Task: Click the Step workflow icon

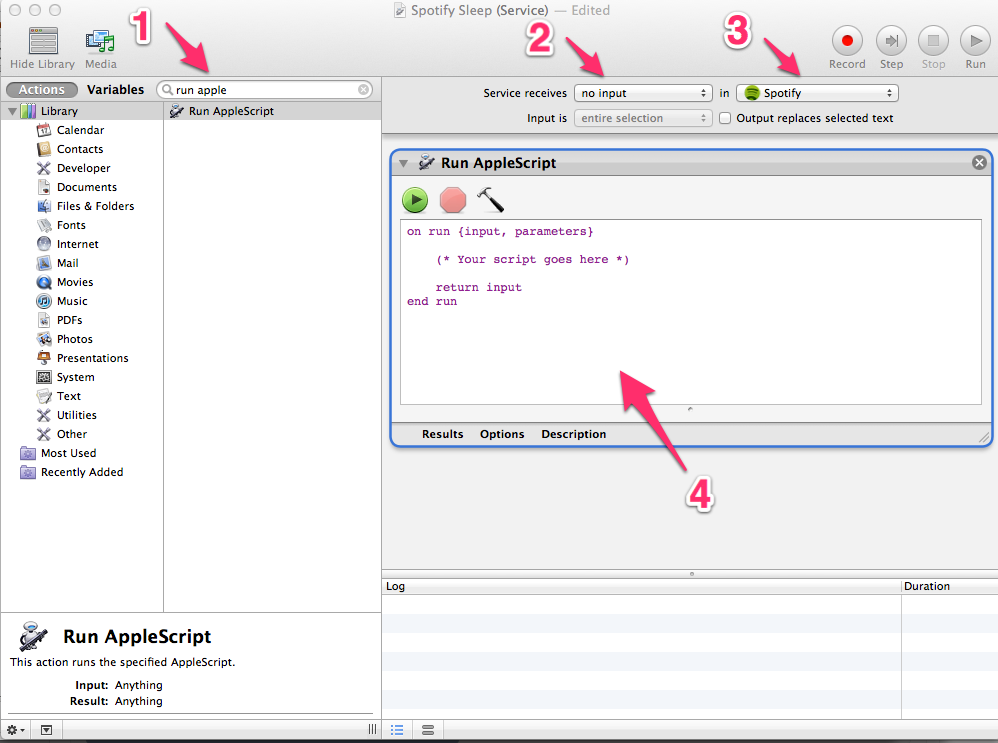Action: click(891, 41)
